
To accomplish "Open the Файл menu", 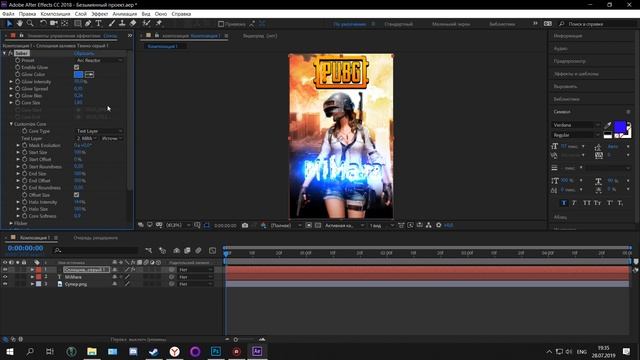I will click(8, 14).
